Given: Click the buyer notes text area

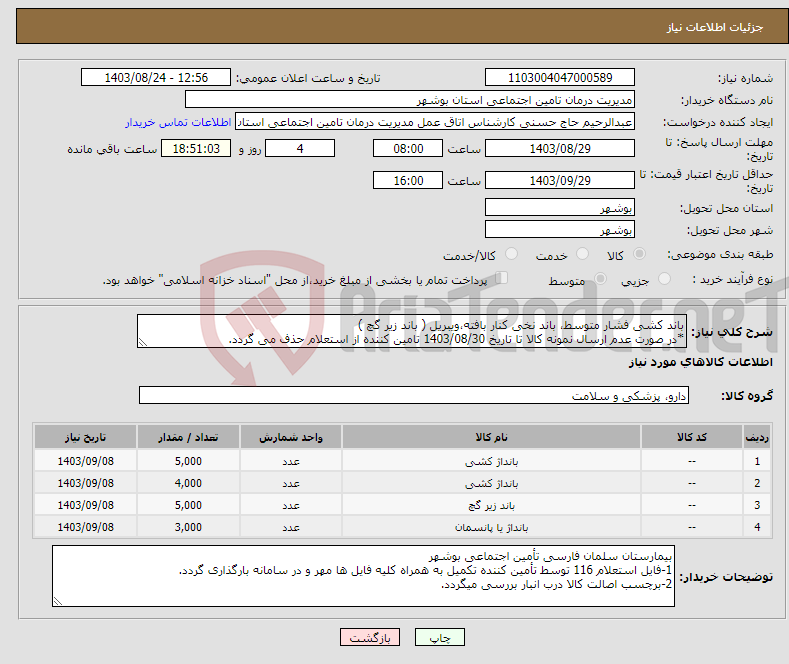Looking at the screenshot, I should click(x=363, y=576).
